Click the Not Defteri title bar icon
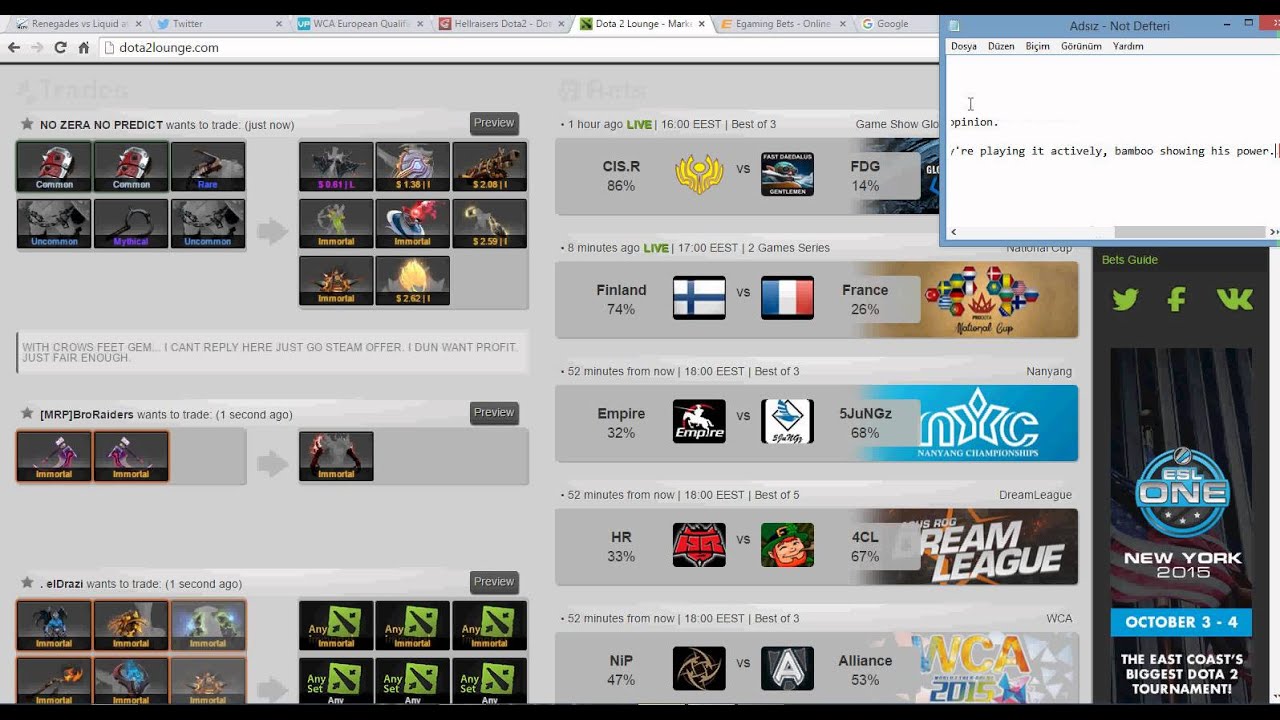 [x=955, y=26]
